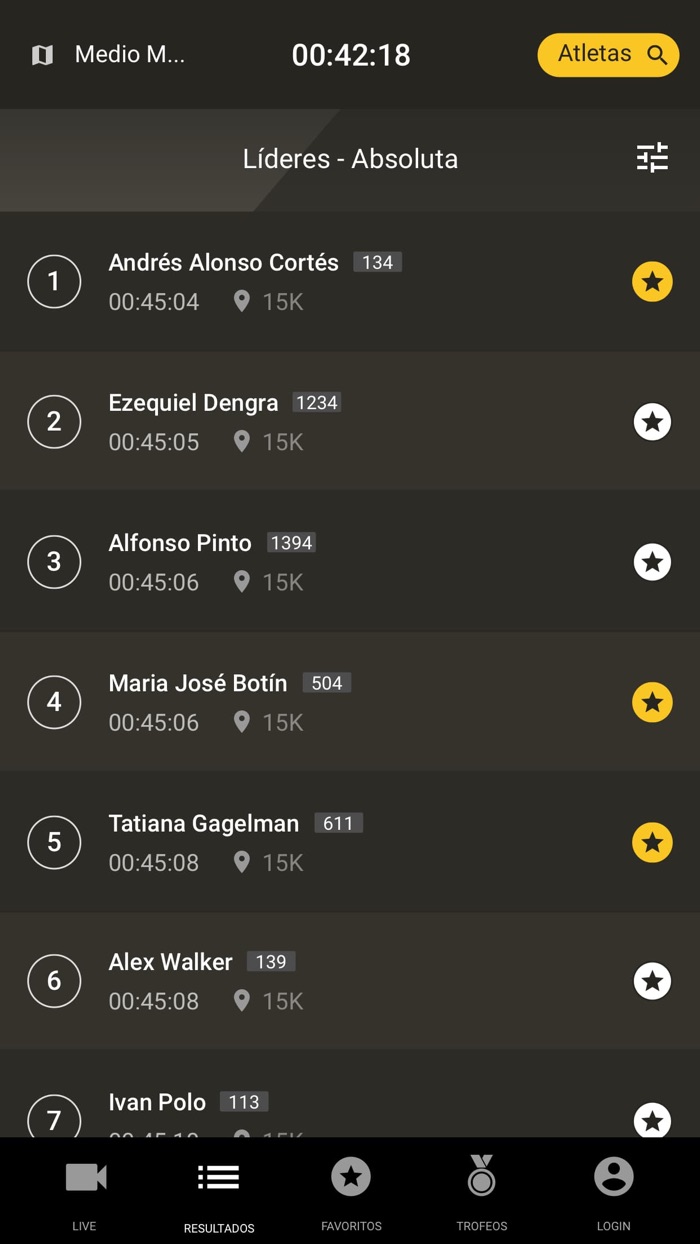700x1244 pixels.
Task: Star Ivan Polo as favorite
Action: point(652,1120)
